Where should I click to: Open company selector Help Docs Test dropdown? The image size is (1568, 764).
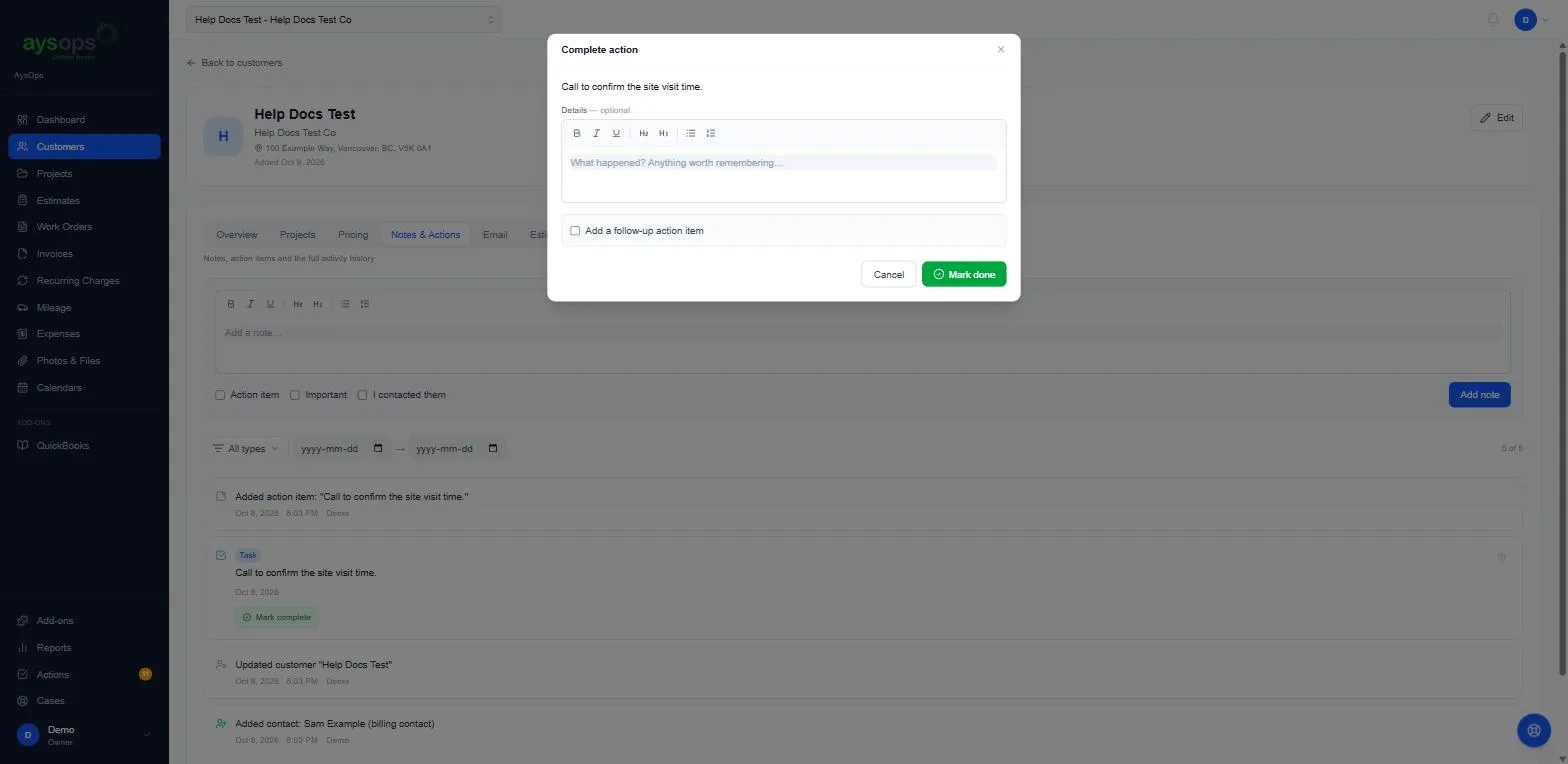[x=344, y=20]
